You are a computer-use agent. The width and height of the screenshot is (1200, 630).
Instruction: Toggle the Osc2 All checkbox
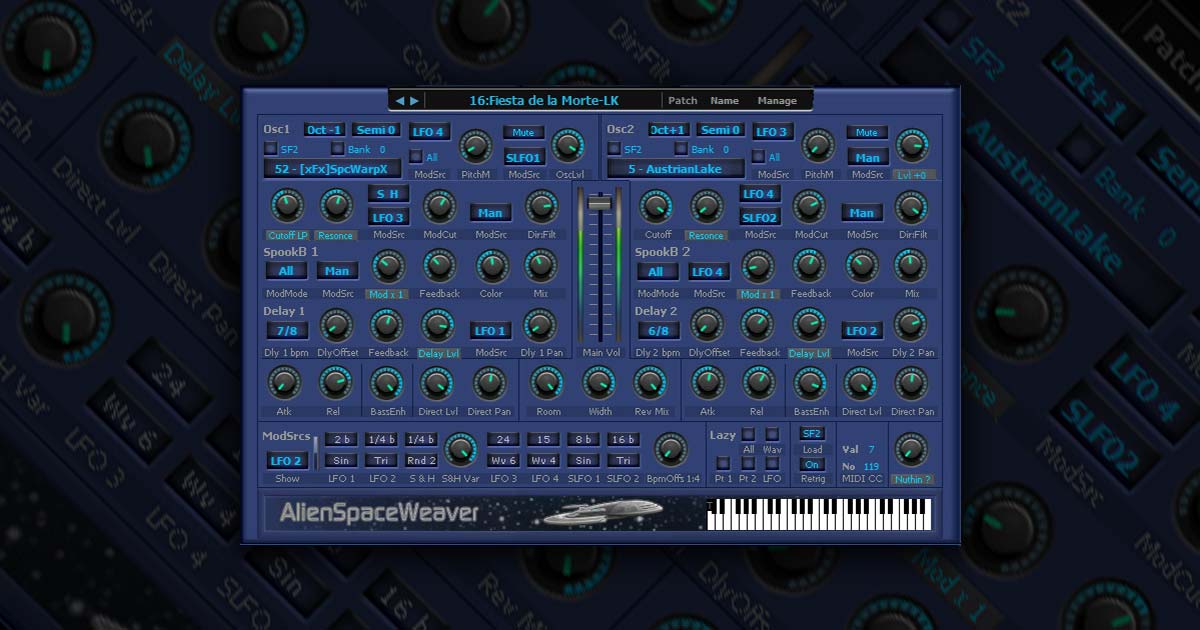pos(758,157)
